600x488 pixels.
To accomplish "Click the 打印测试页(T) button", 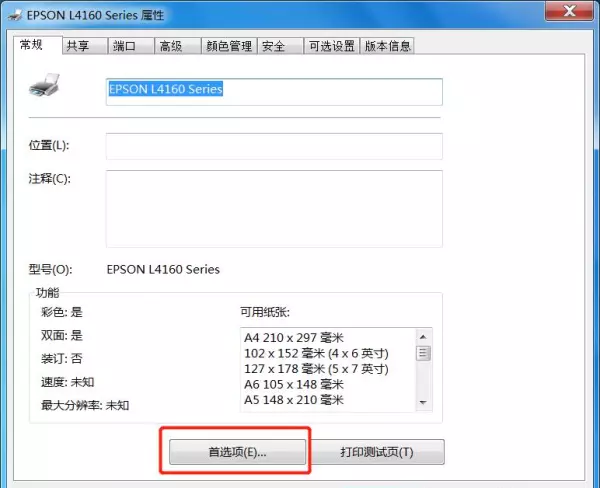I will pos(377,452).
